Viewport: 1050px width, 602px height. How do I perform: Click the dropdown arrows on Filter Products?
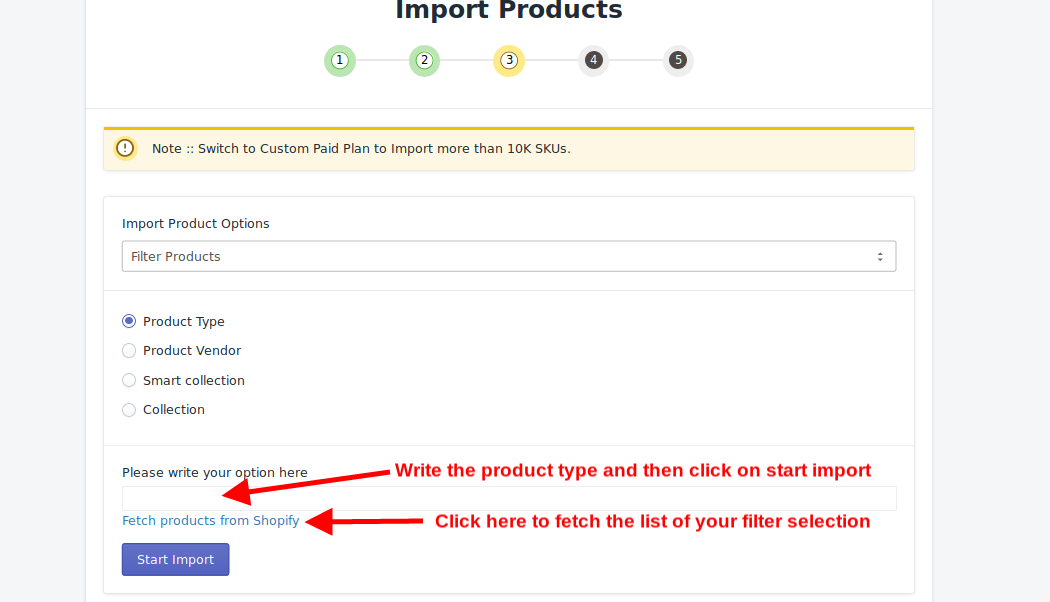880,256
